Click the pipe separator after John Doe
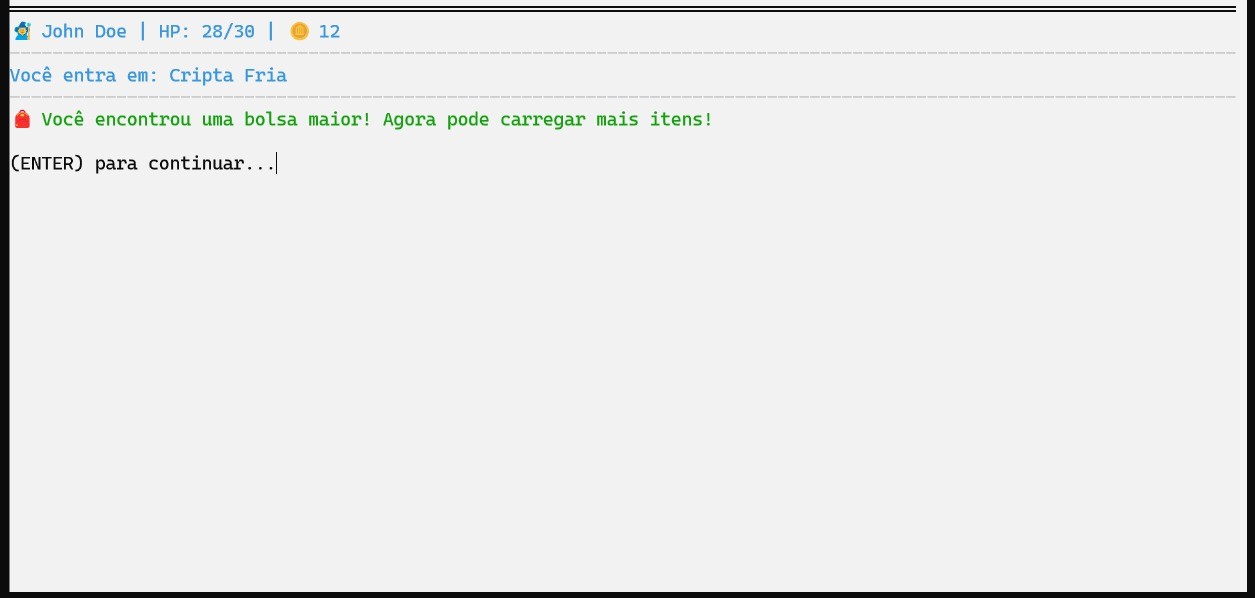 [x=143, y=32]
